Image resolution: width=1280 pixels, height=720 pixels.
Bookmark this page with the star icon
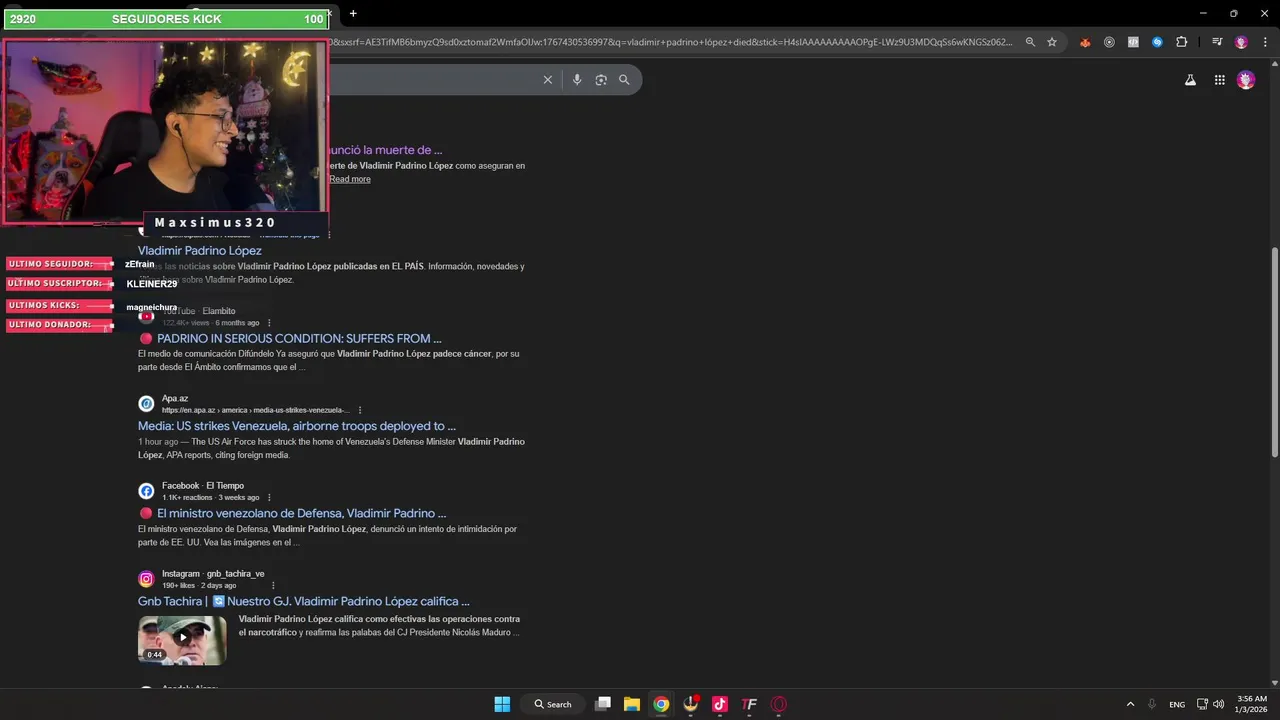(x=1052, y=42)
